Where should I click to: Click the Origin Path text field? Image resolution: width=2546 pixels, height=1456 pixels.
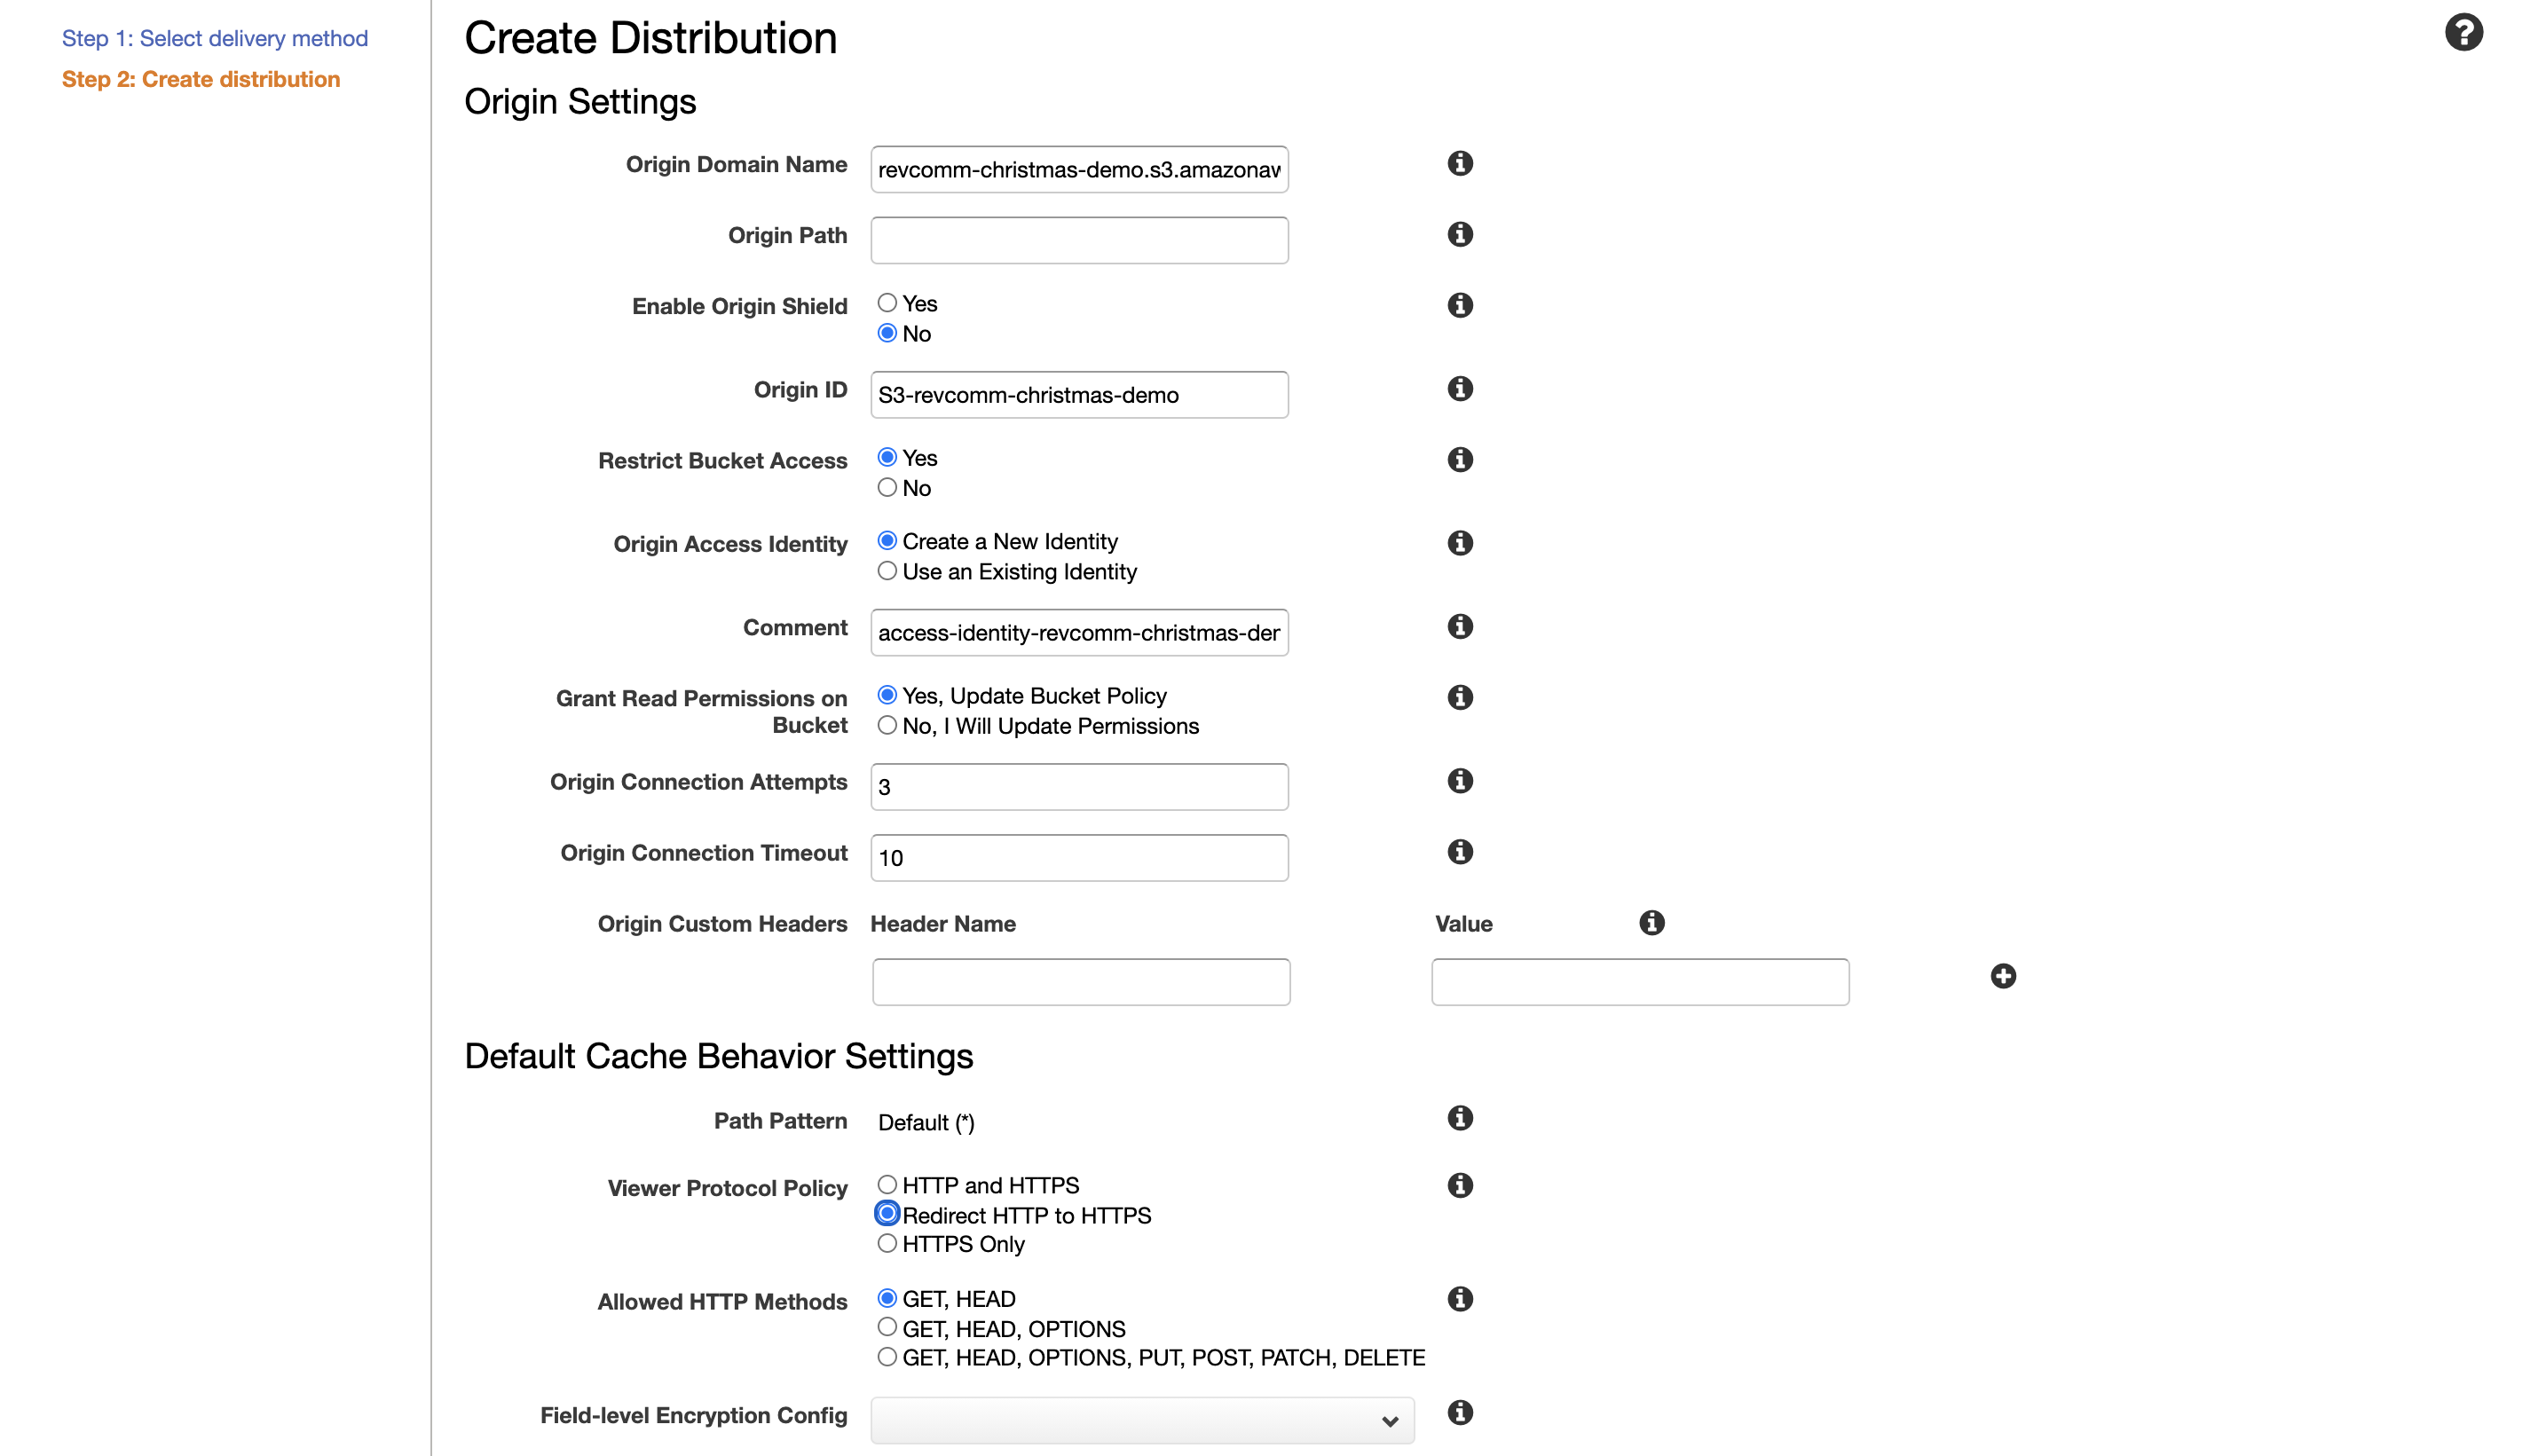[1079, 240]
